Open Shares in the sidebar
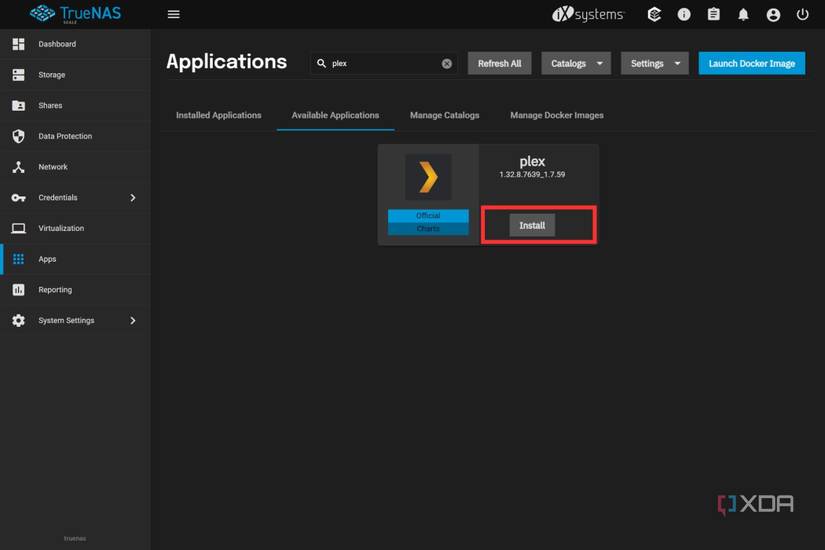825x550 pixels. (75, 105)
